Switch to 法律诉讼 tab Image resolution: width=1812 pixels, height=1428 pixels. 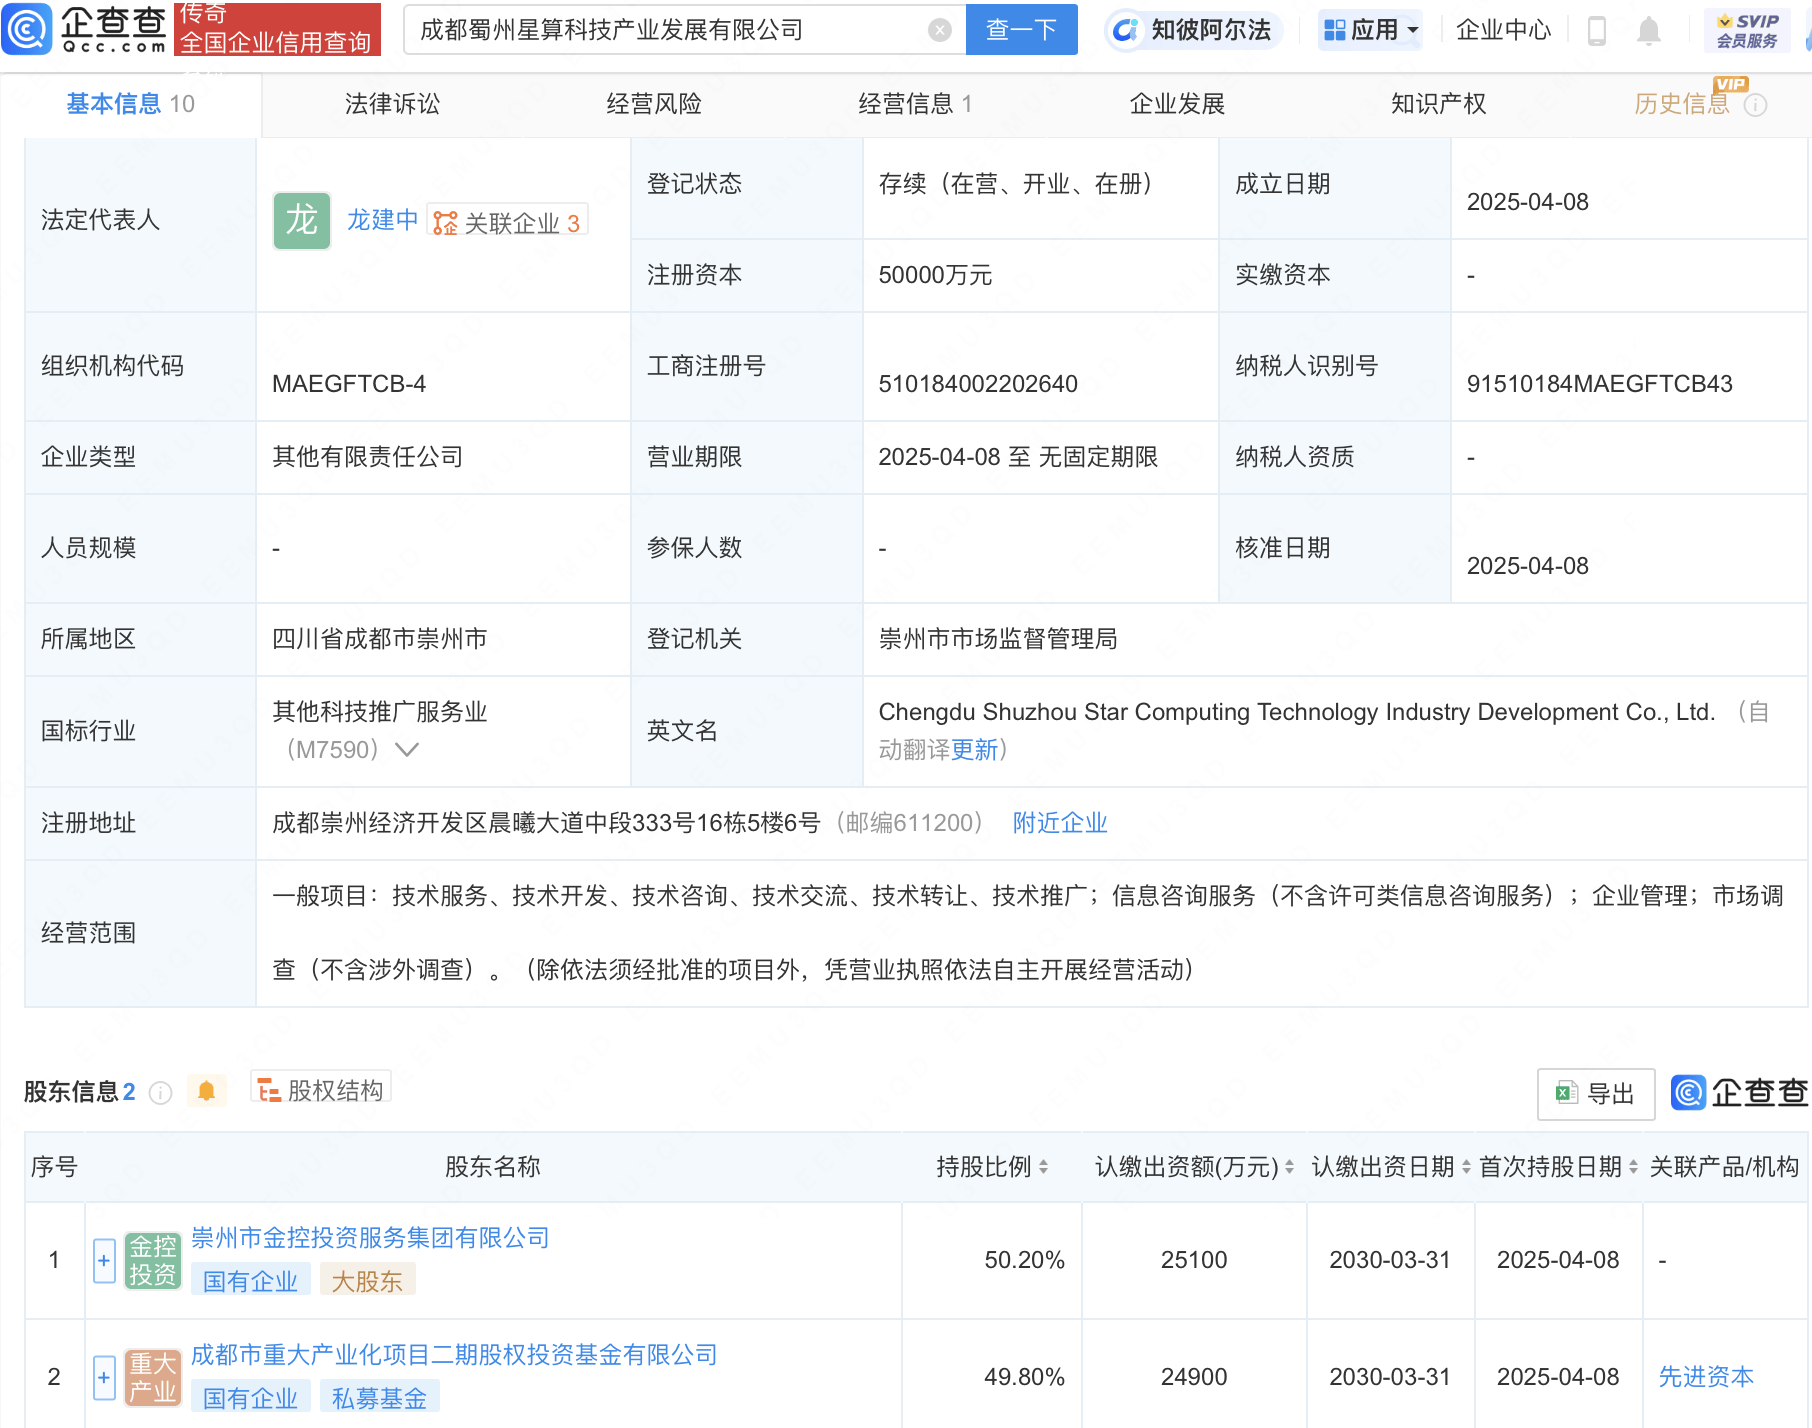click(392, 104)
